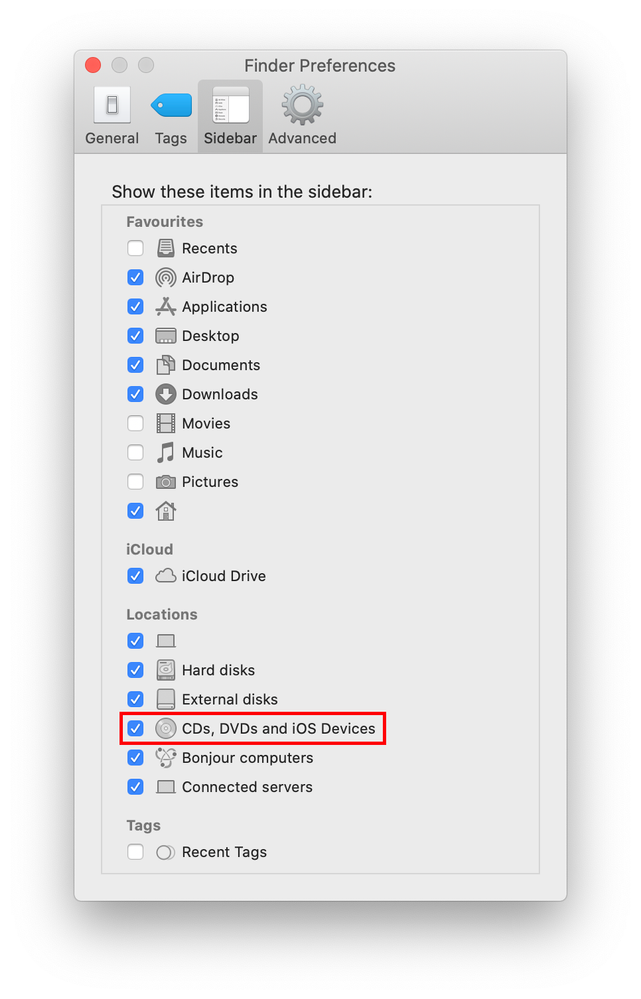Tick the Movies checkbox
Viewport: 641px width, 999px height.
pos(136,423)
